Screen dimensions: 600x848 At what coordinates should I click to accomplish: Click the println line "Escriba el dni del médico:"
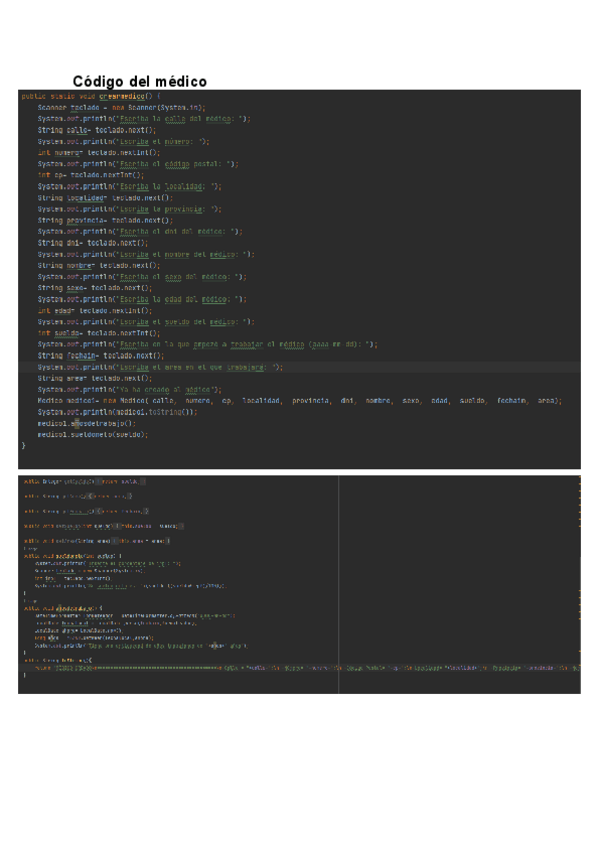click(140, 231)
